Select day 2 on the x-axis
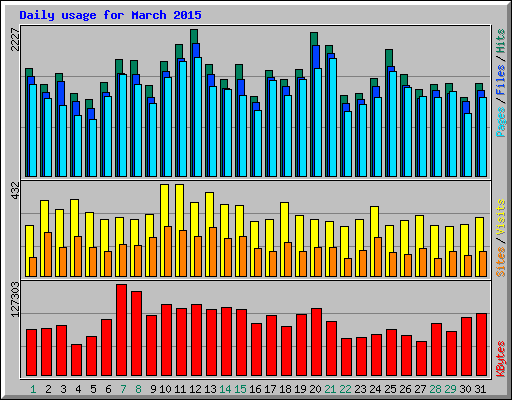The height and width of the screenshot is (400, 512). (x=48, y=389)
